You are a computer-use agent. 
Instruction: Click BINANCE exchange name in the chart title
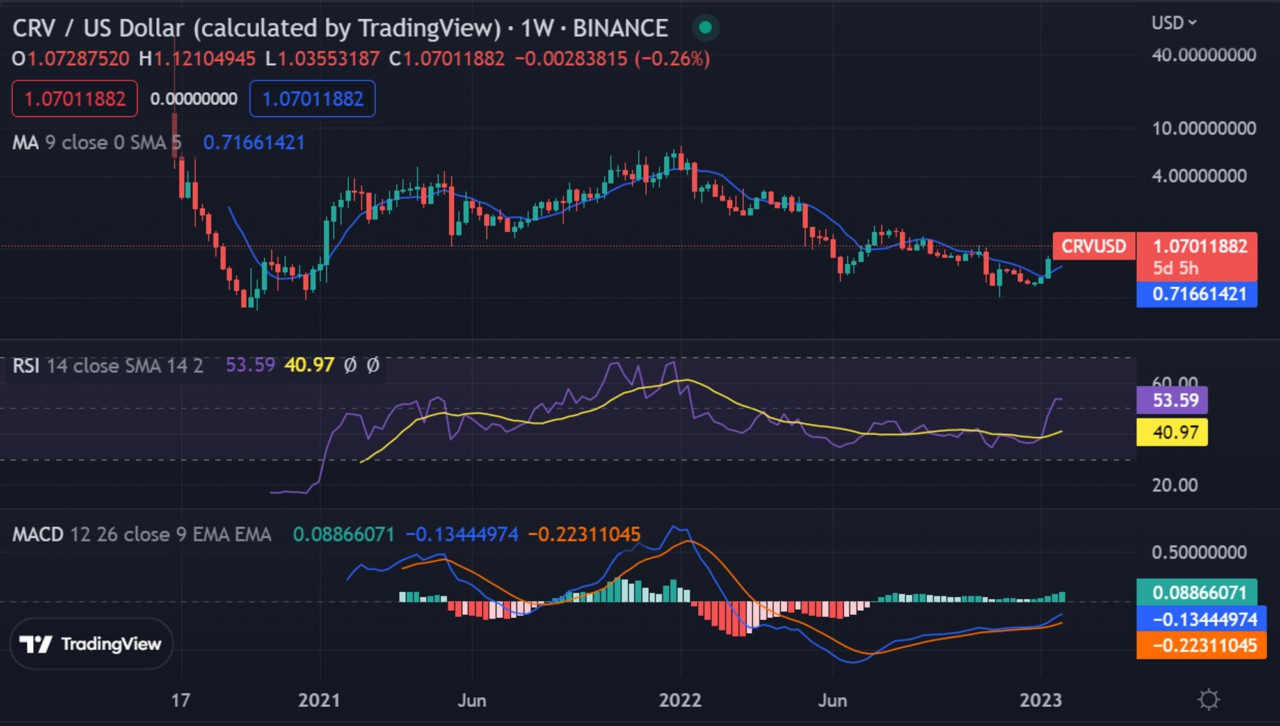pos(619,28)
